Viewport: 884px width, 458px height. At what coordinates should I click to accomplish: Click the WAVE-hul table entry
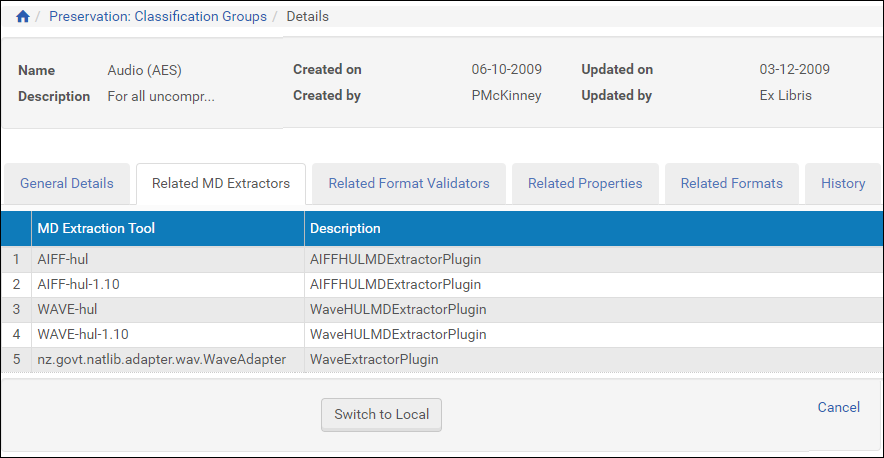67,310
